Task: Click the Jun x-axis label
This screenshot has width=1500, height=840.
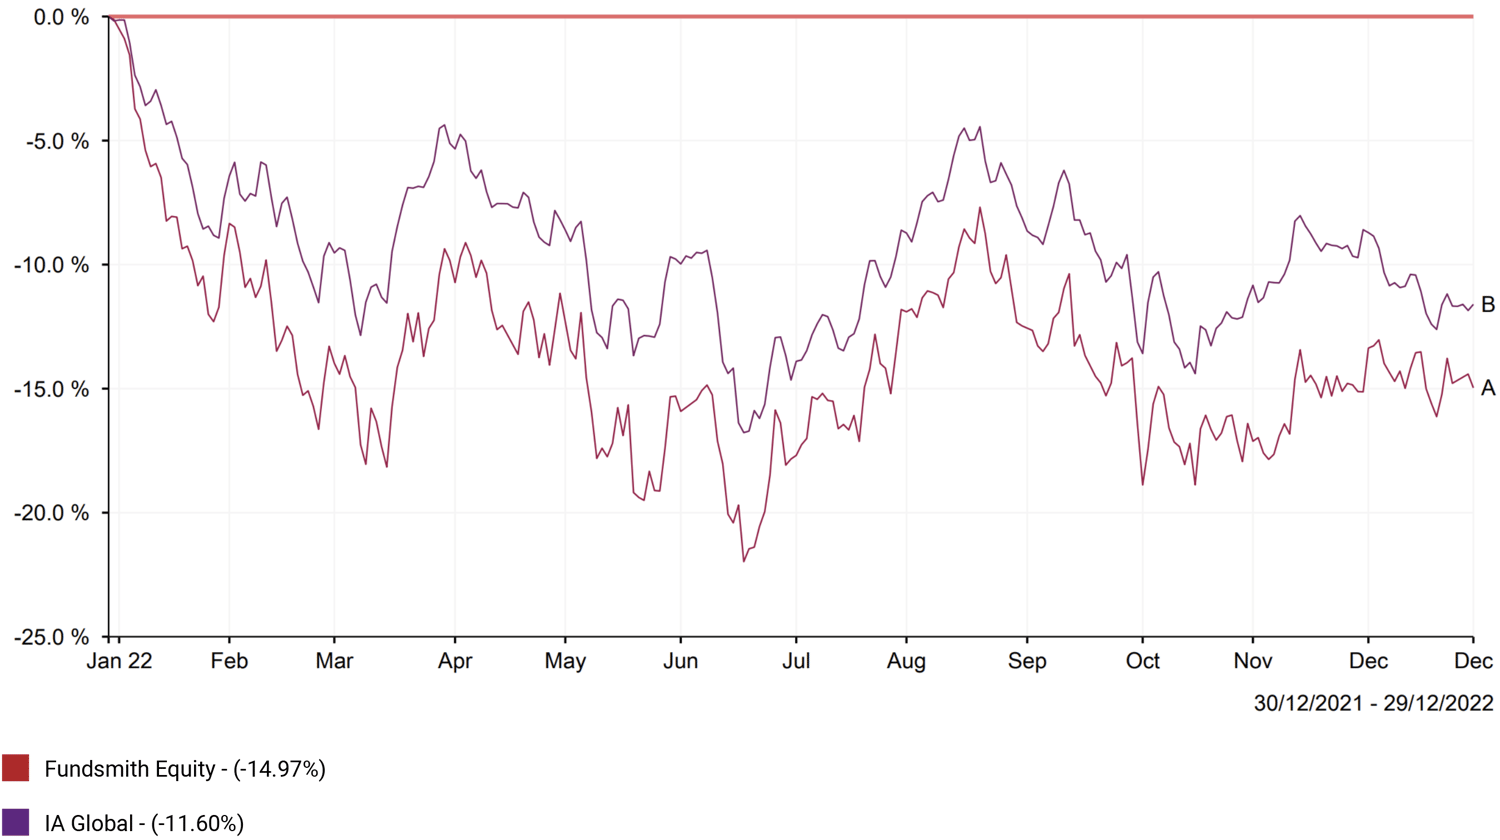Action: click(x=681, y=661)
